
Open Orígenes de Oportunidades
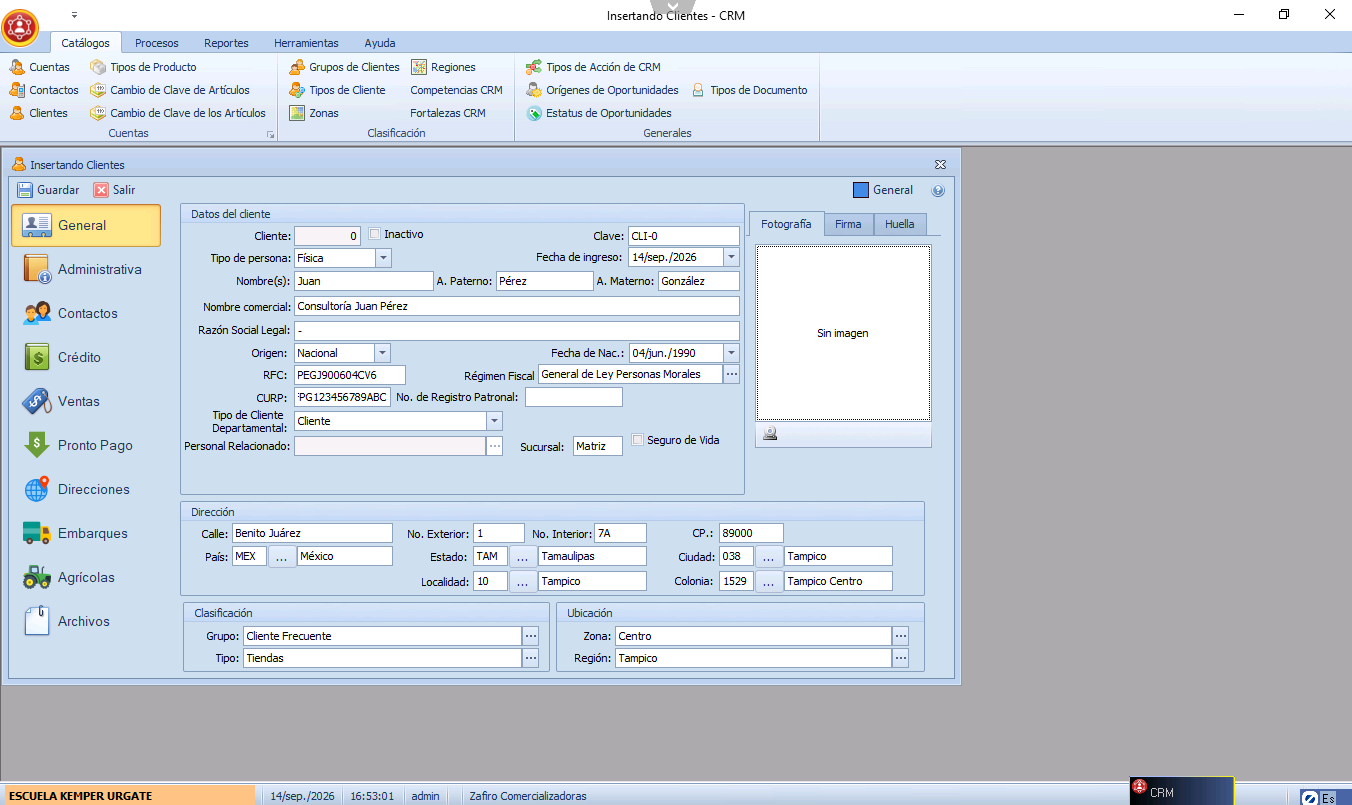602,90
